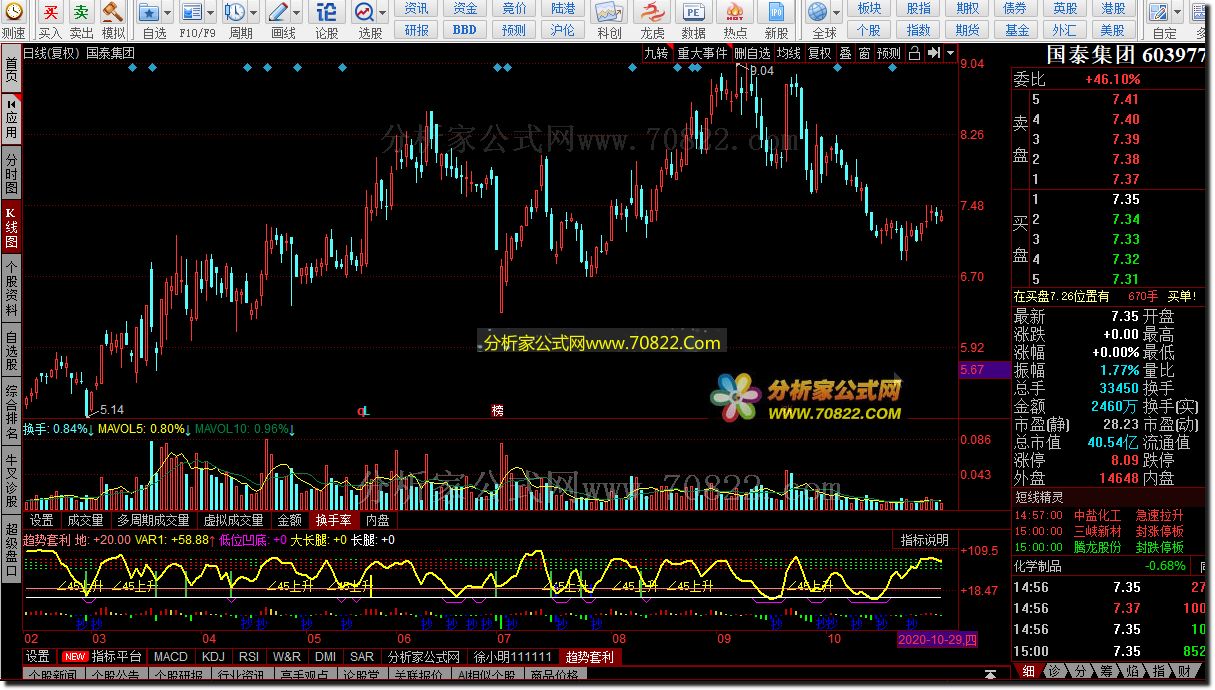This screenshot has width=1215, height=690.
Task: Click the 窗 window button
Action: [x=864, y=53]
